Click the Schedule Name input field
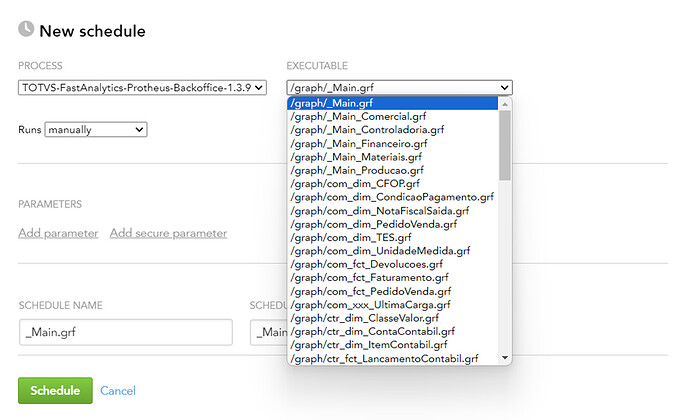690x420 pixels. (125, 333)
